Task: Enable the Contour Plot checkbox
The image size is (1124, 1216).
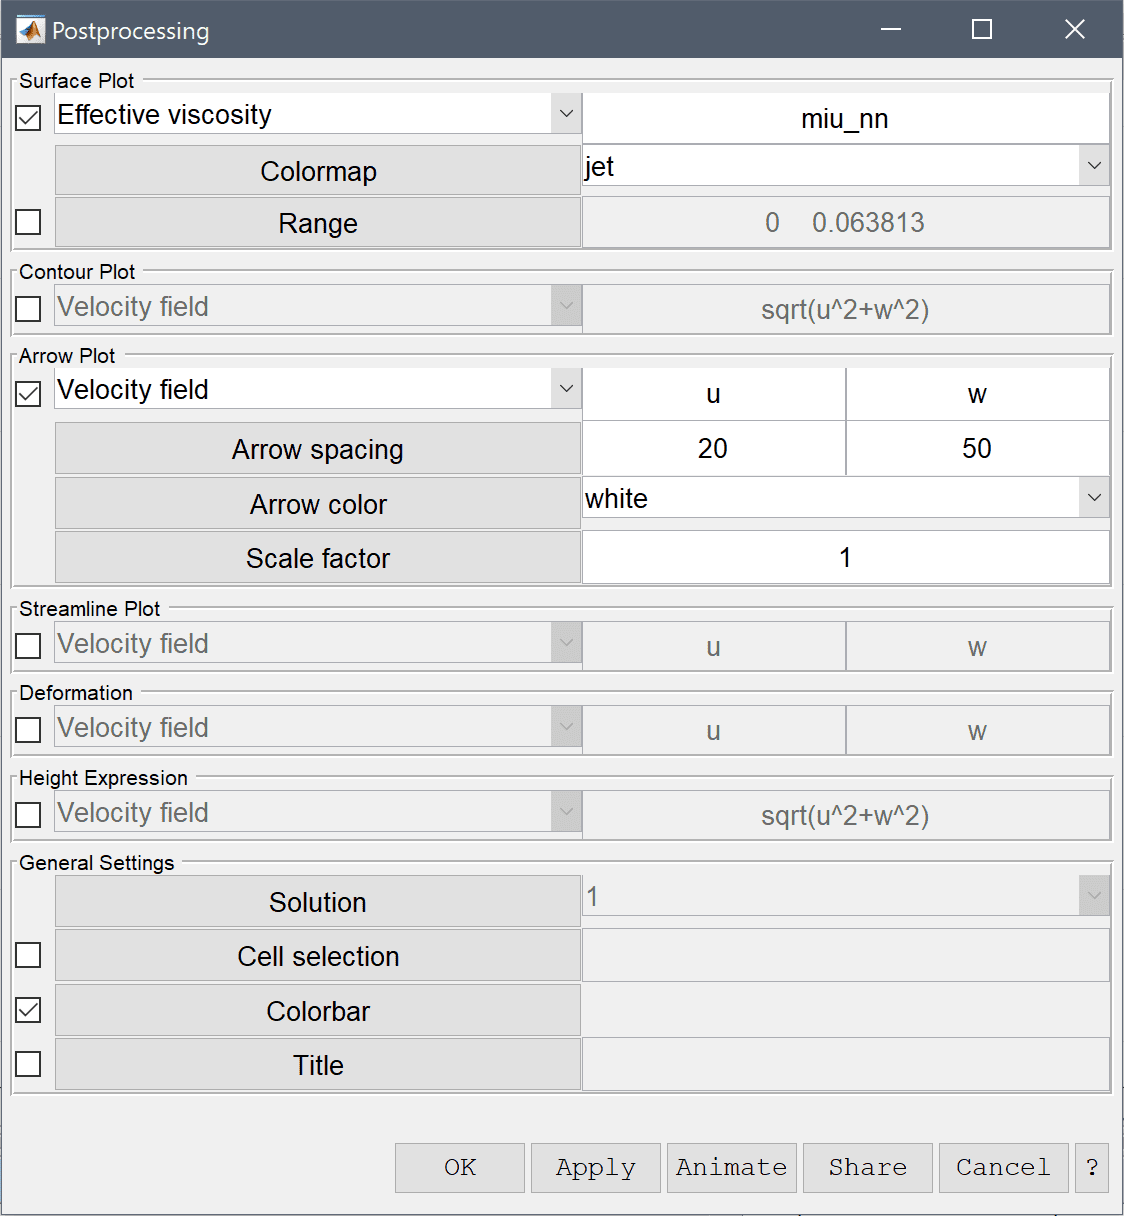Action: [x=28, y=309]
